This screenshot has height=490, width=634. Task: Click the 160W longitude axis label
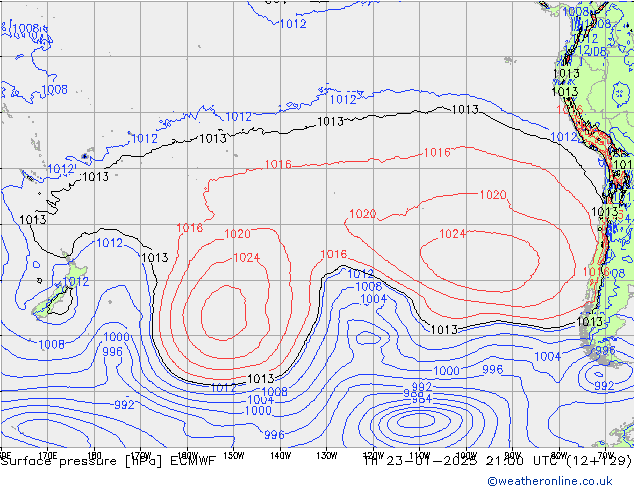(187, 455)
